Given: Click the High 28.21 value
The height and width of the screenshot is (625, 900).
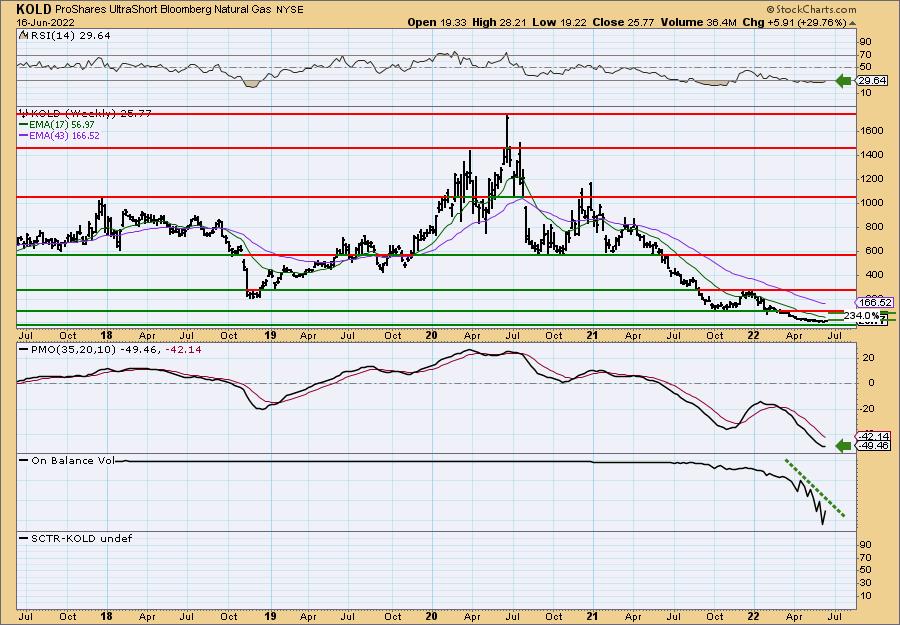Looking at the screenshot, I should pos(499,22).
